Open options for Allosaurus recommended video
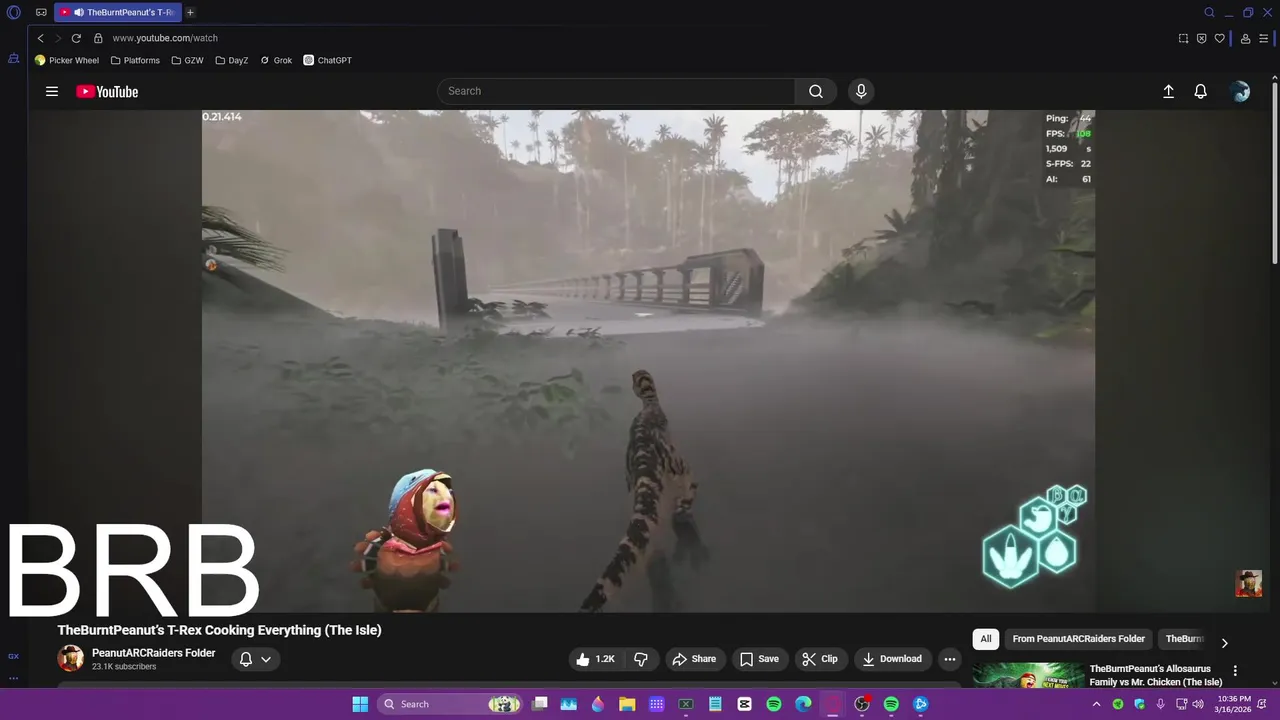The height and width of the screenshot is (720, 1280). click(1235, 671)
